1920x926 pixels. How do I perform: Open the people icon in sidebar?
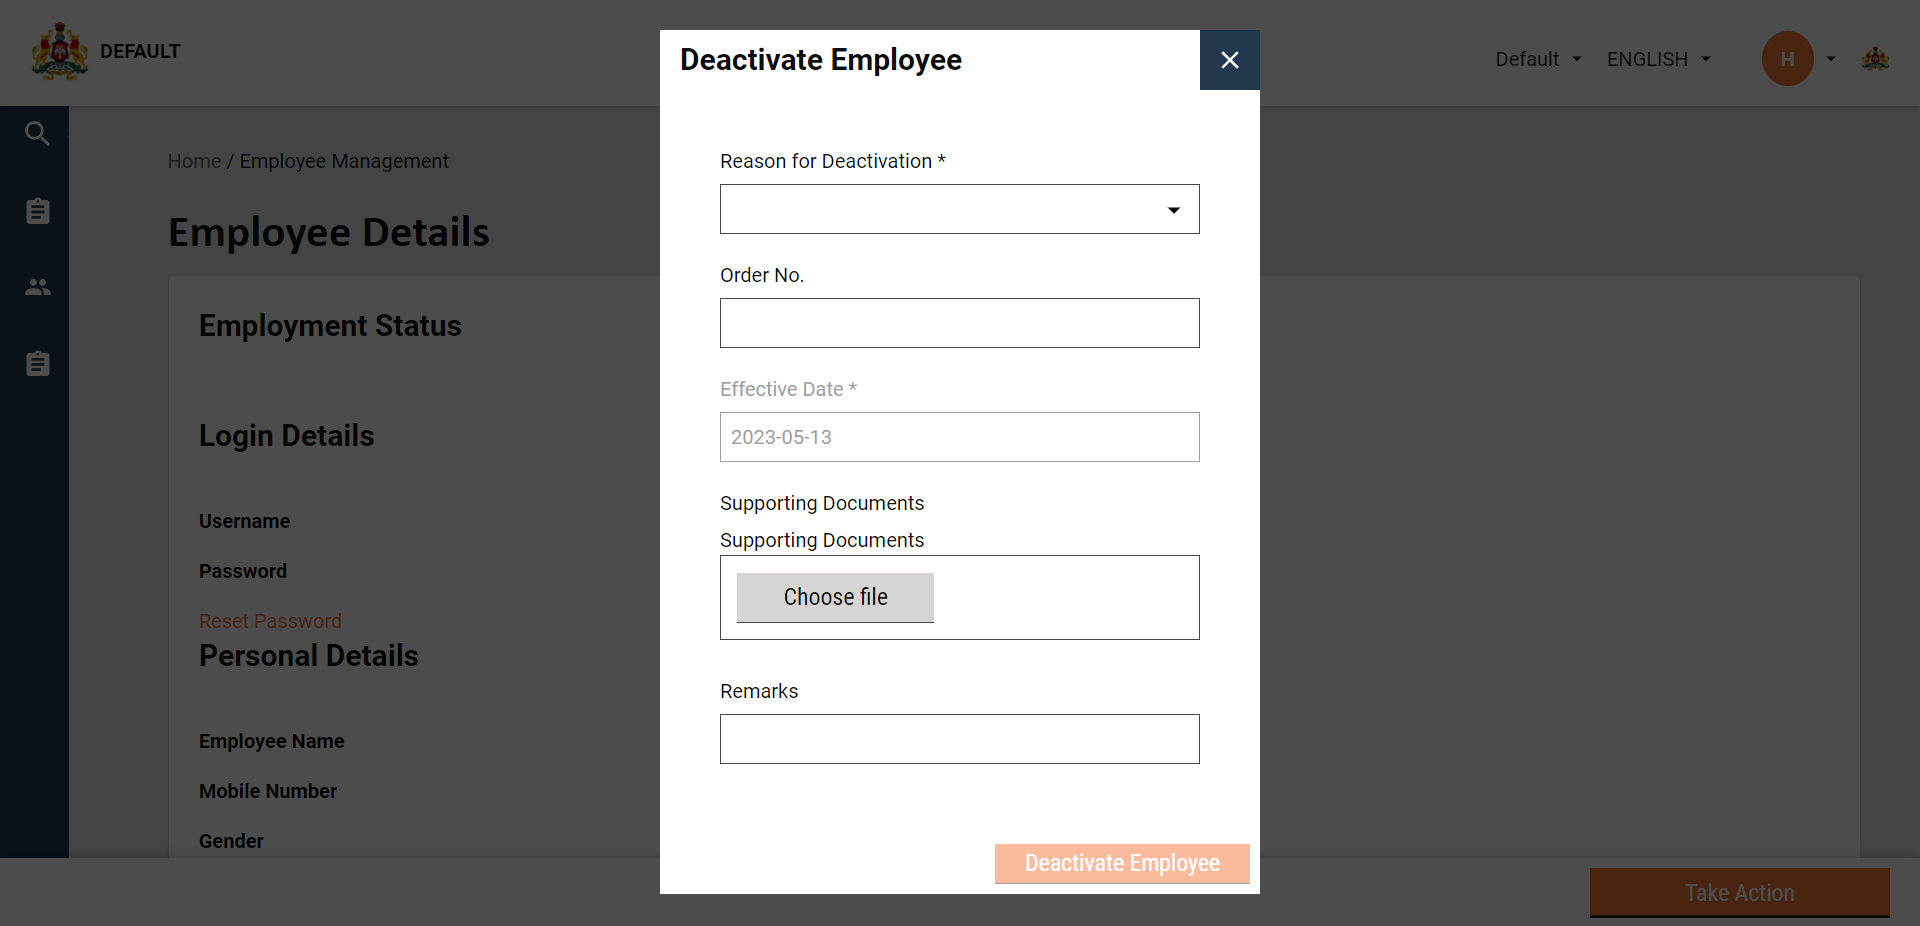click(37, 287)
